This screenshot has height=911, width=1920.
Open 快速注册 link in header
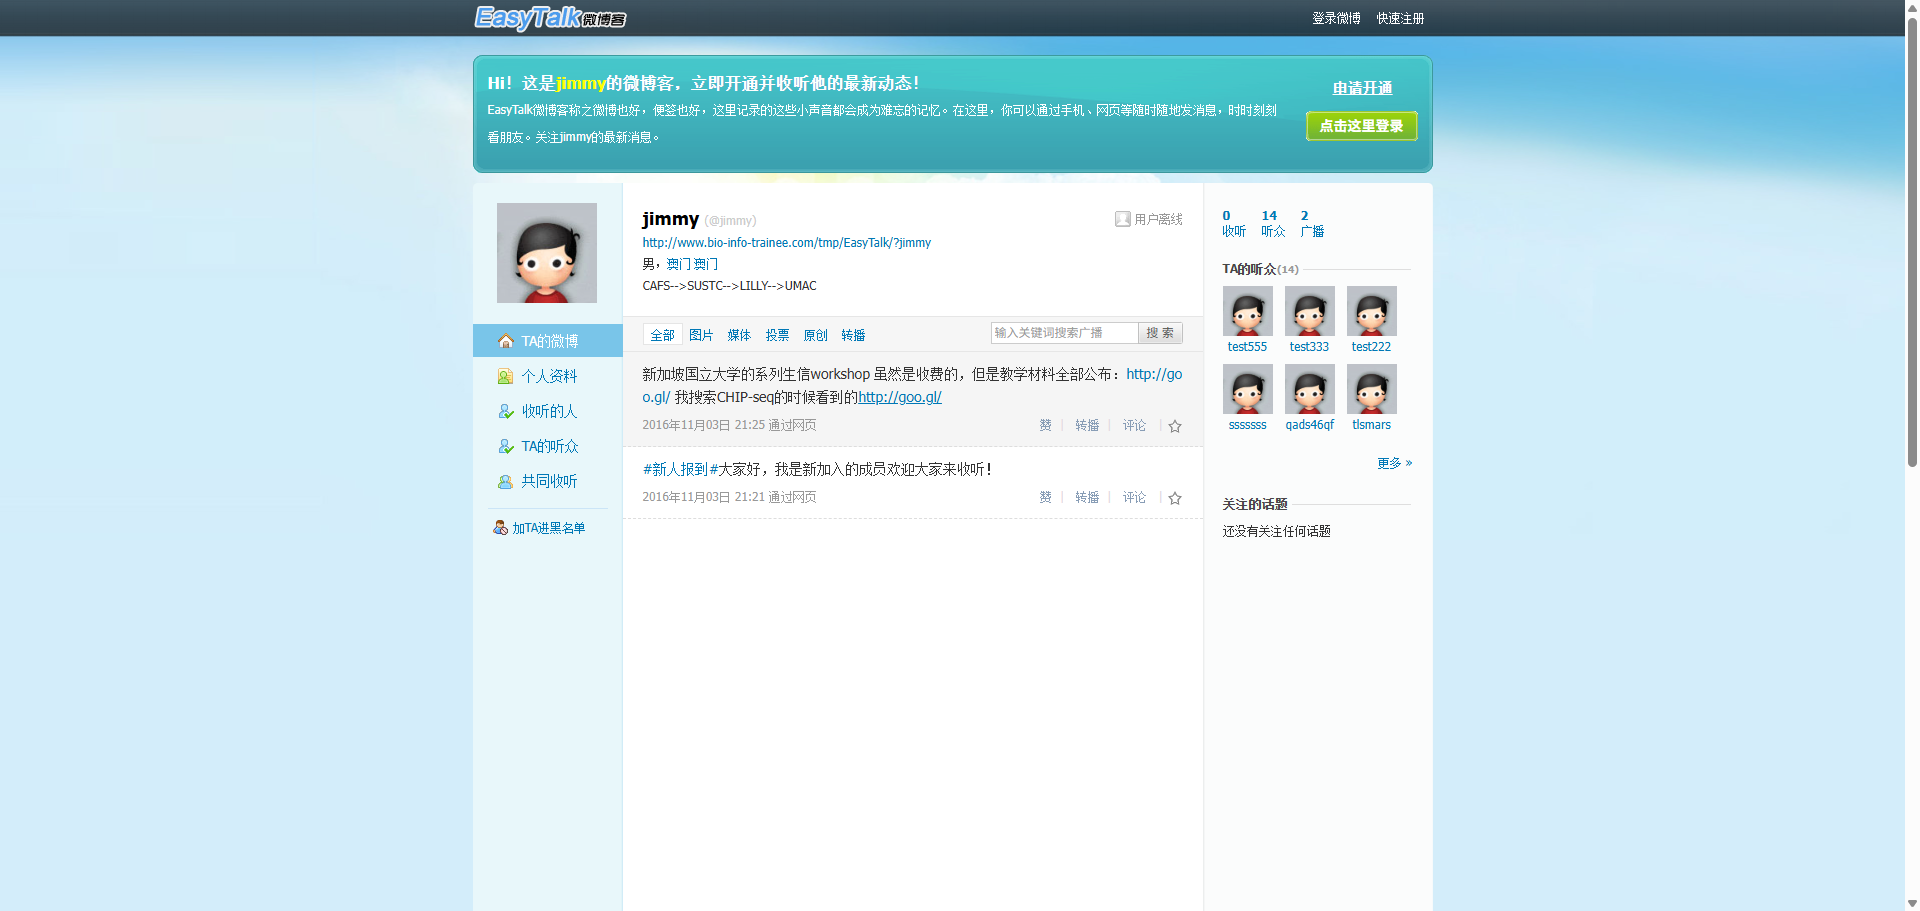(x=1400, y=18)
